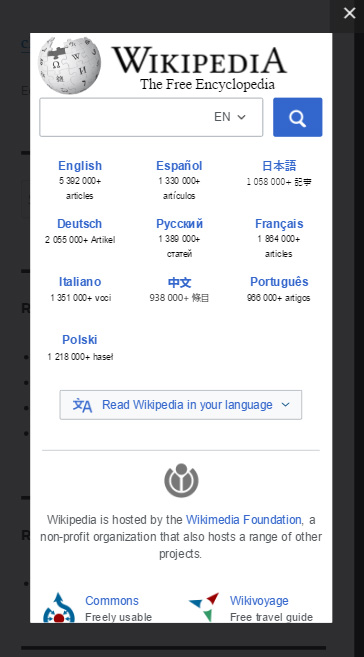Click the 1 864 000+ articles count
This screenshot has height=657, width=364.
279,246
